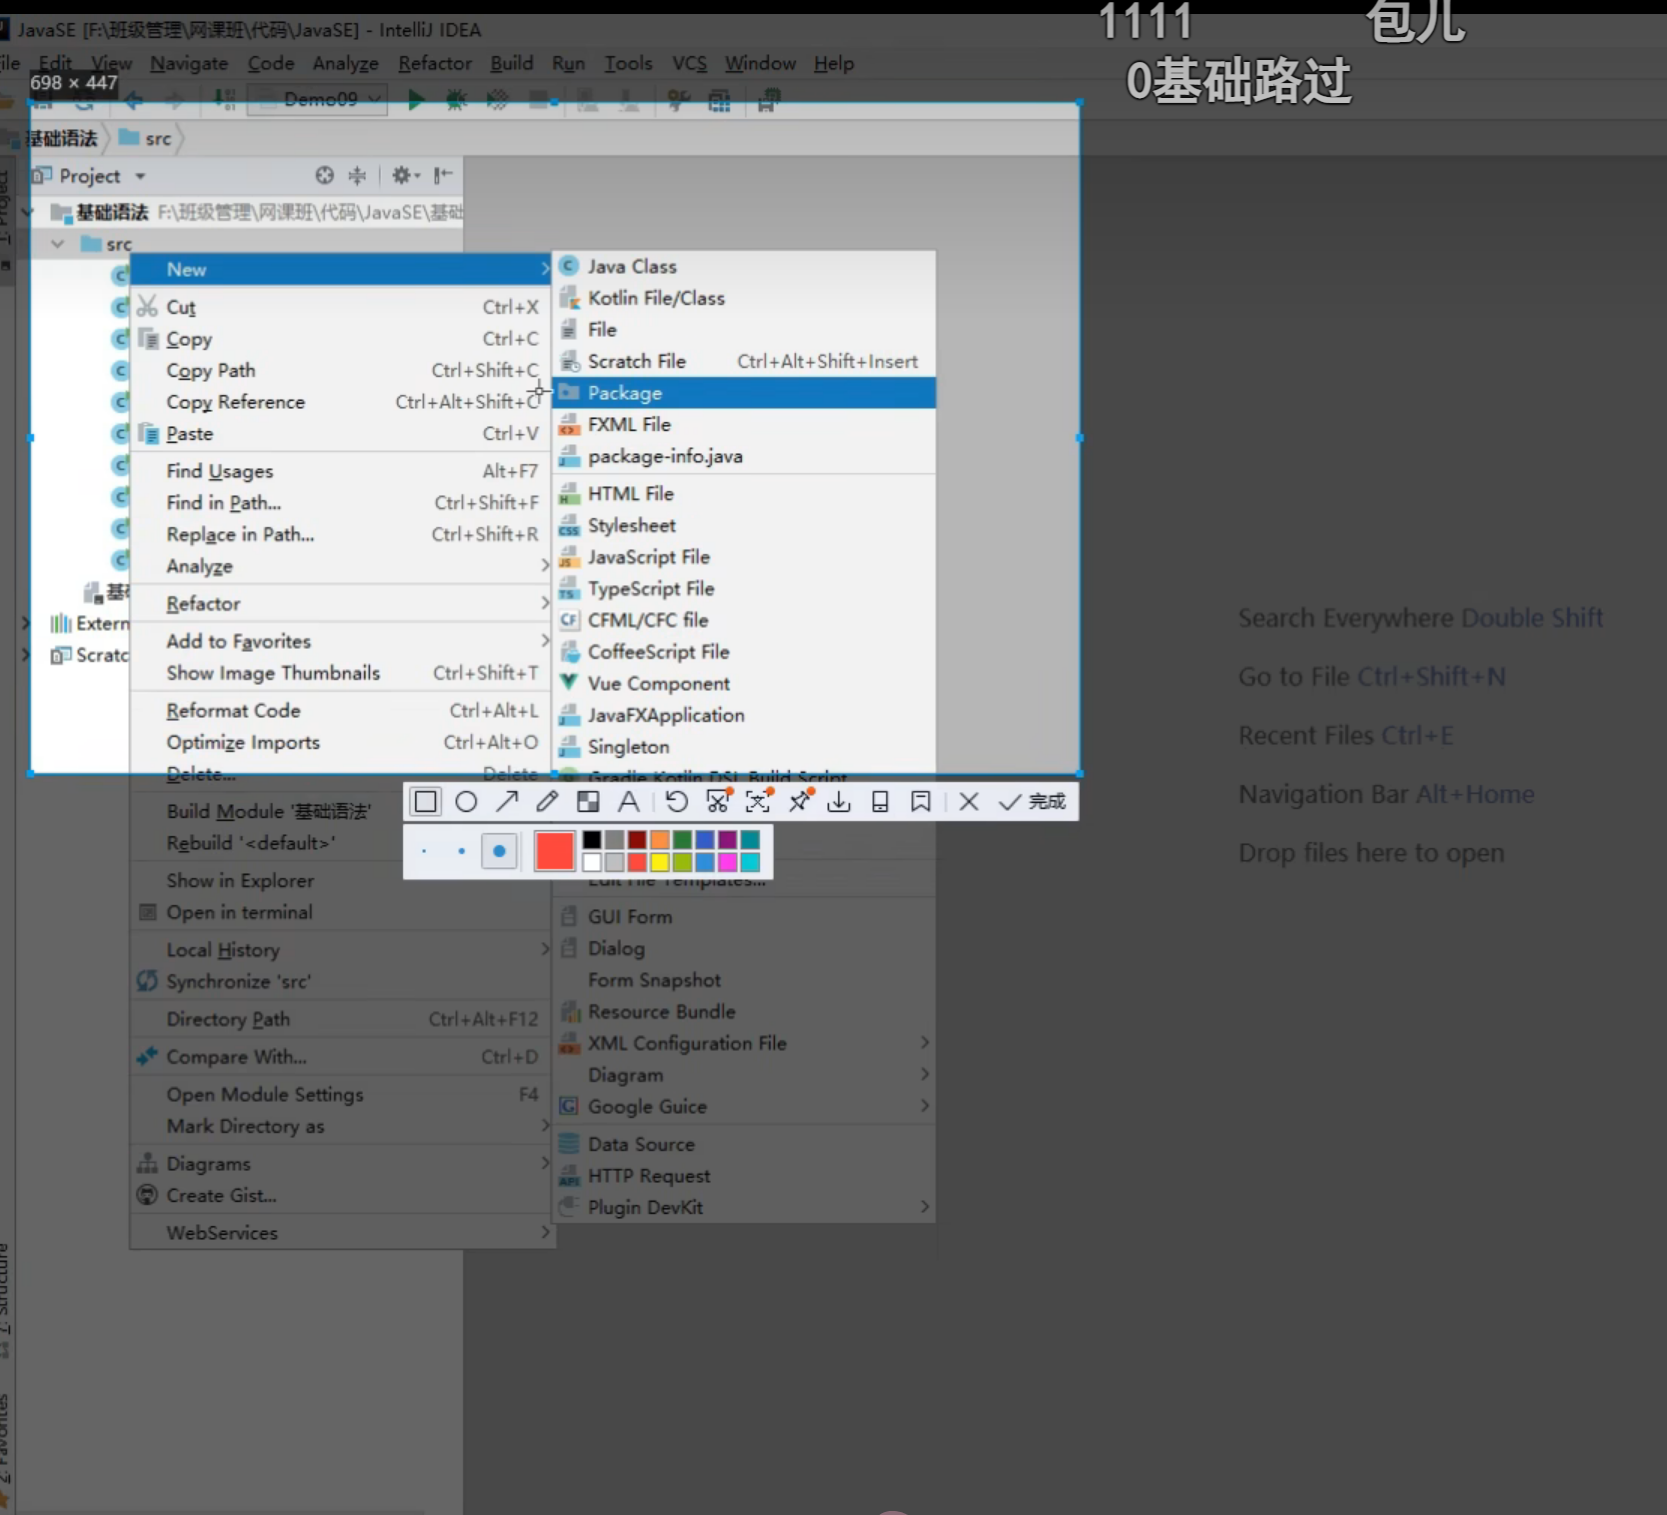Select the rectangle annotation tool
Screen dimensions: 1667x1515
425,801
